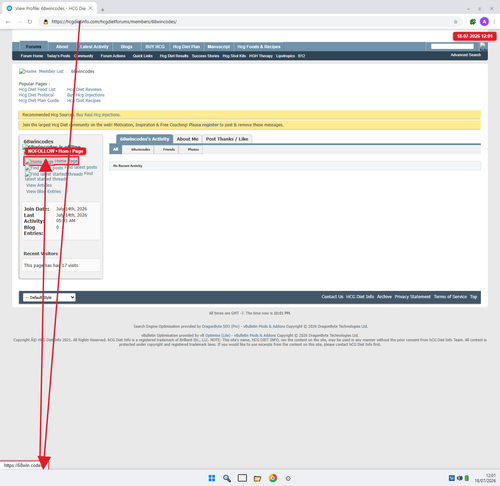This screenshot has height=486, width=500.
Task: Click the site lock icon in address bar
Action: coord(46,22)
